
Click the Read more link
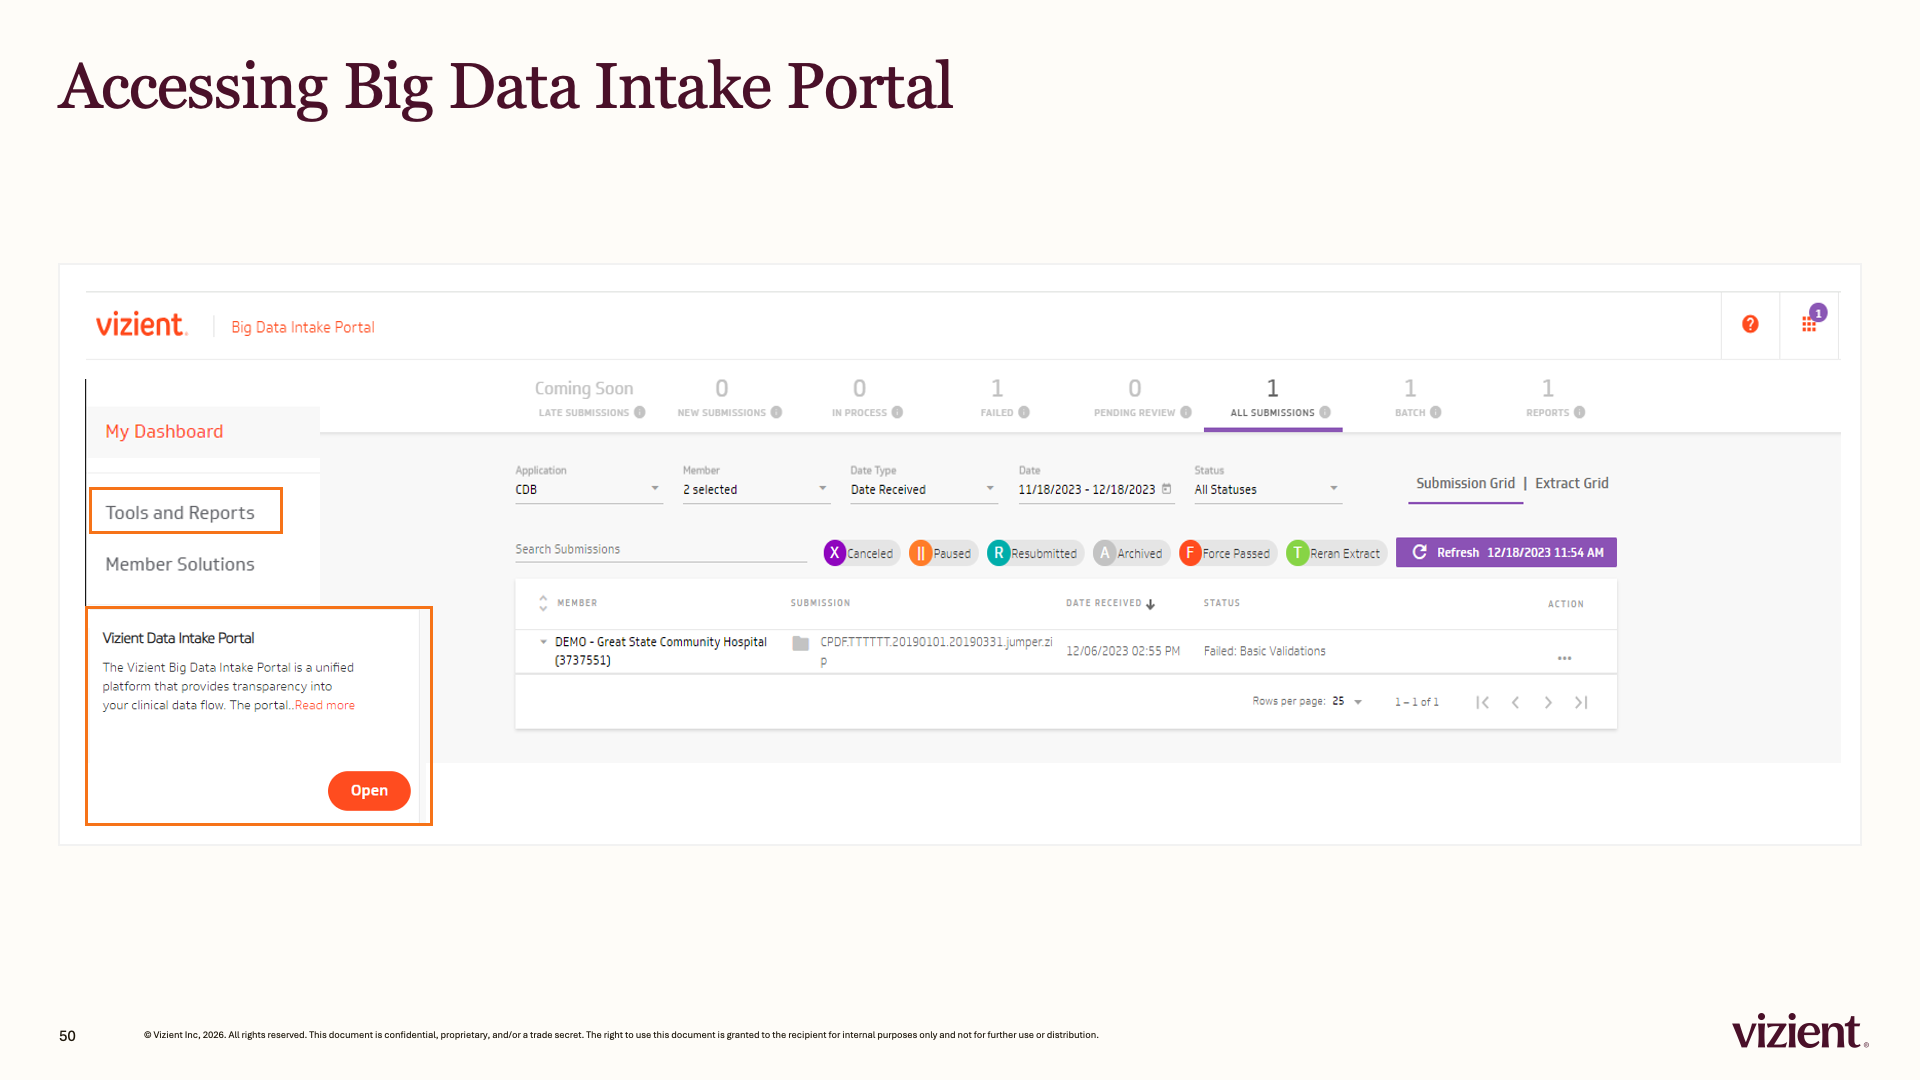tap(324, 706)
